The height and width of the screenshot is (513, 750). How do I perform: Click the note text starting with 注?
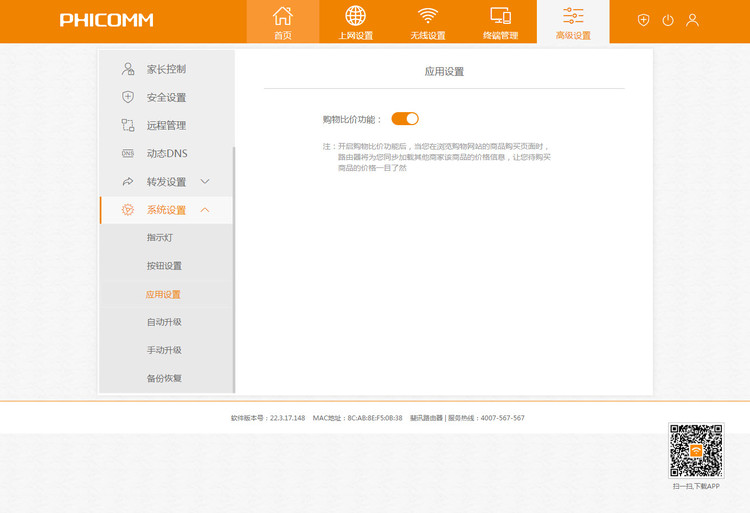coord(436,157)
